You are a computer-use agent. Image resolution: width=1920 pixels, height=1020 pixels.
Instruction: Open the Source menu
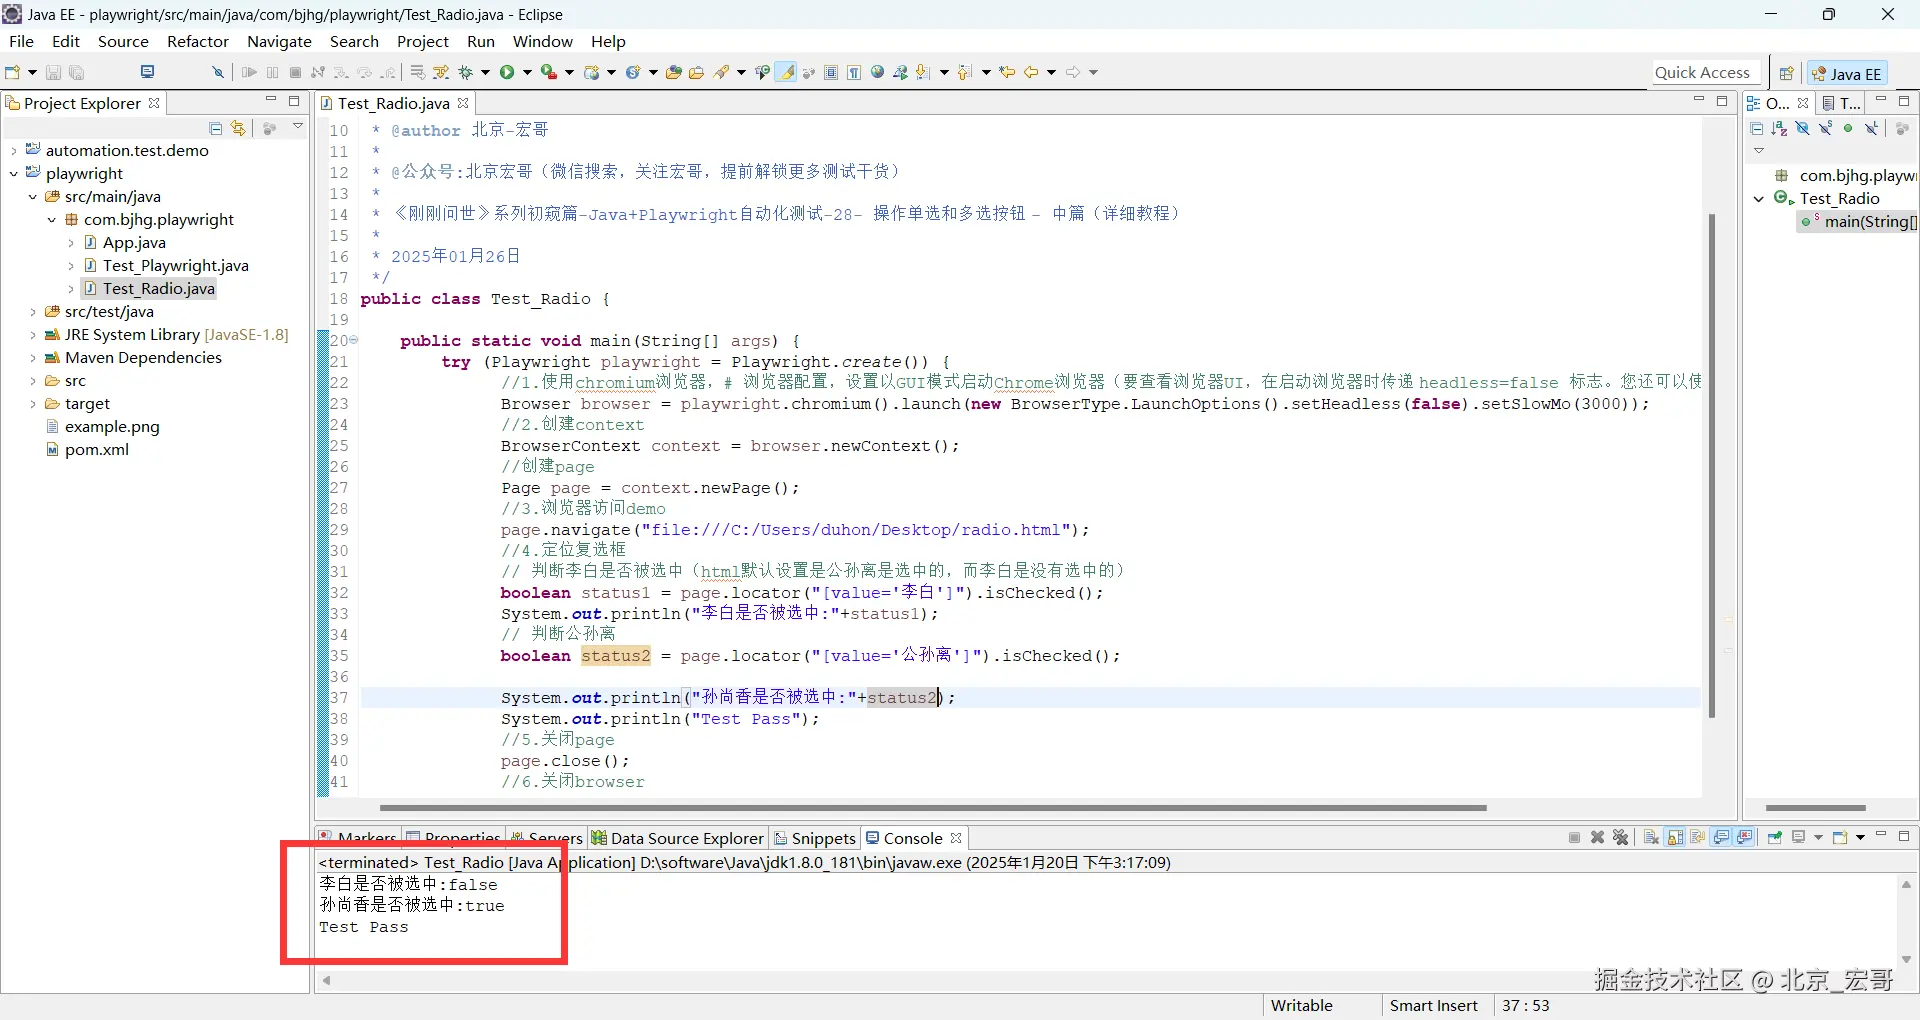123,41
